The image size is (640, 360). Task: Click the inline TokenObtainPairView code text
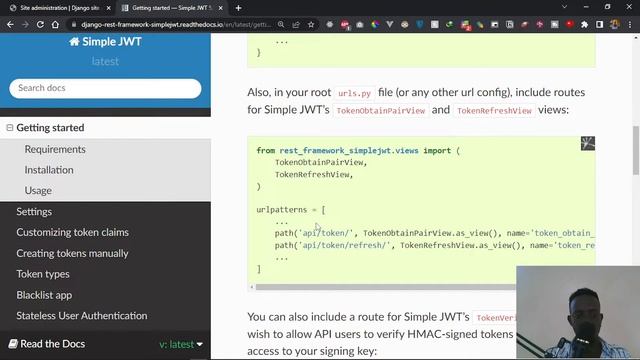[x=380, y=111]
